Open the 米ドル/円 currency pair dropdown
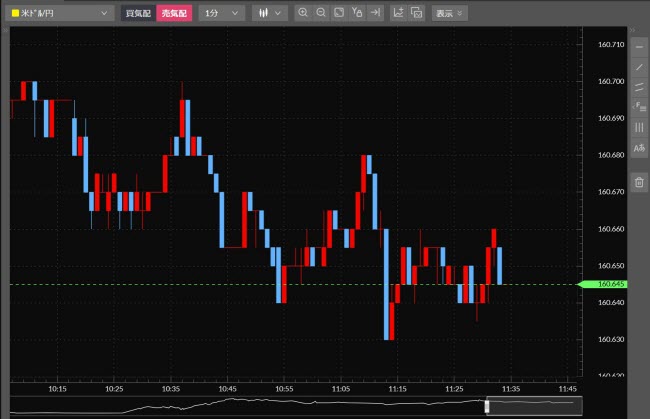The width and height of the screenshot is (650, 419). click(x=59, y=13)
